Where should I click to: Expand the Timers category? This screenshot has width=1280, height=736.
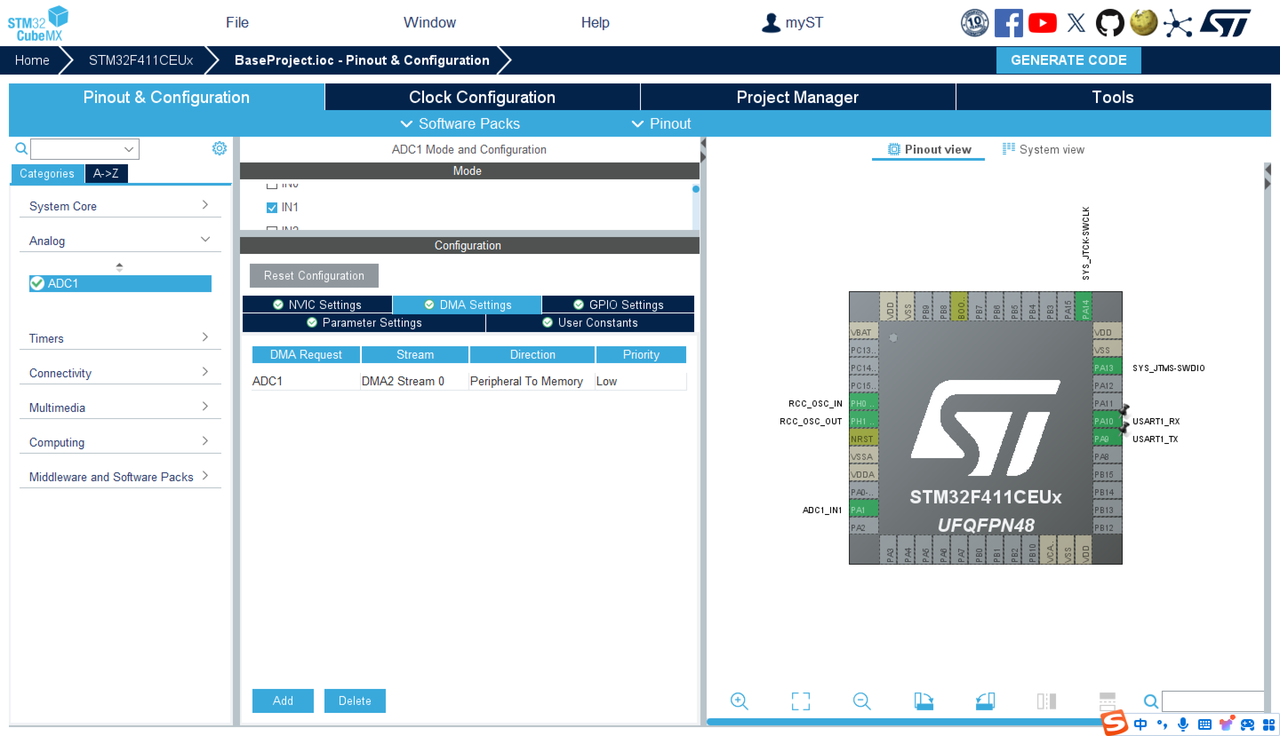[120, 338]
